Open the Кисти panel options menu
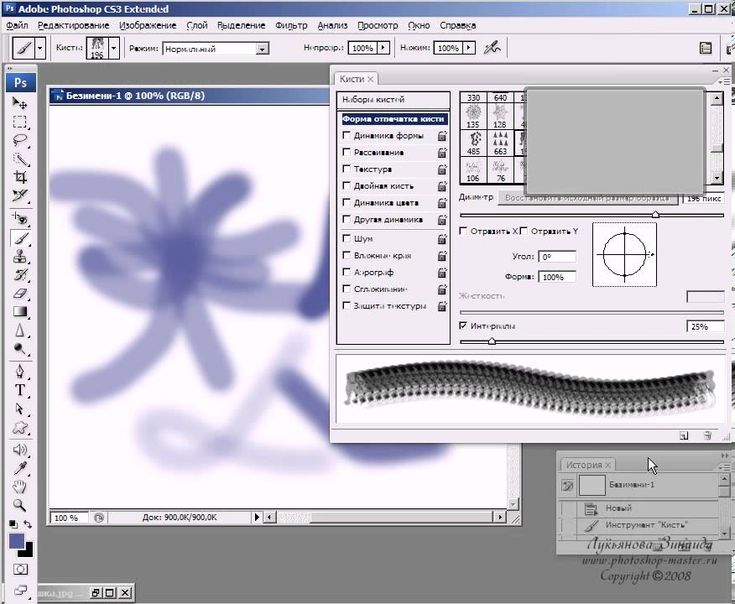The width and height of the screenshot is (735, 604). click(725, 82)
